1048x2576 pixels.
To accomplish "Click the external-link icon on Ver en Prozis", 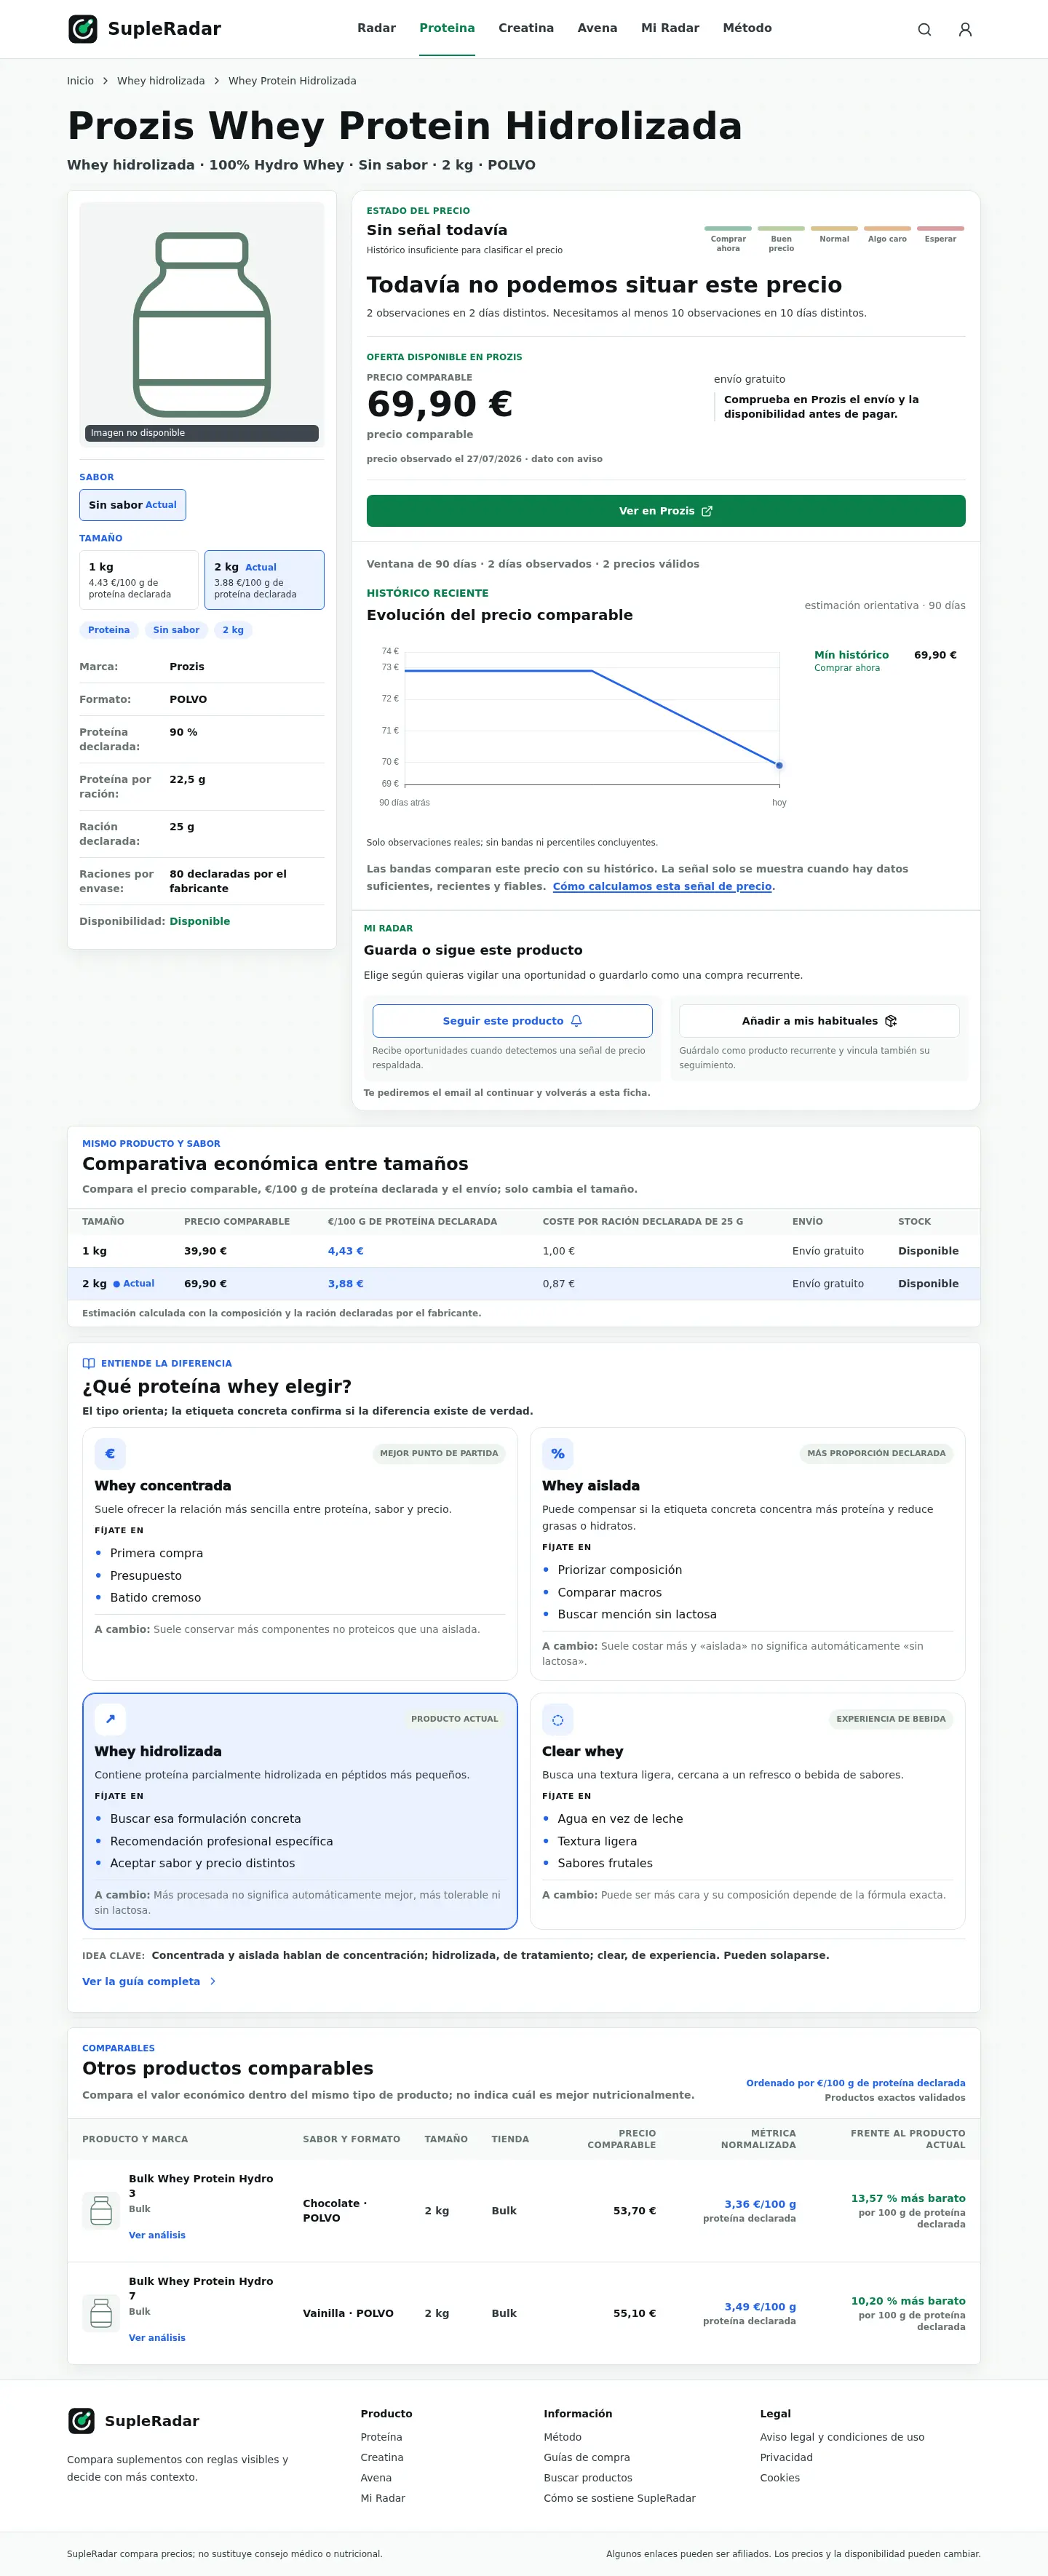I will (x=707, y=511).
